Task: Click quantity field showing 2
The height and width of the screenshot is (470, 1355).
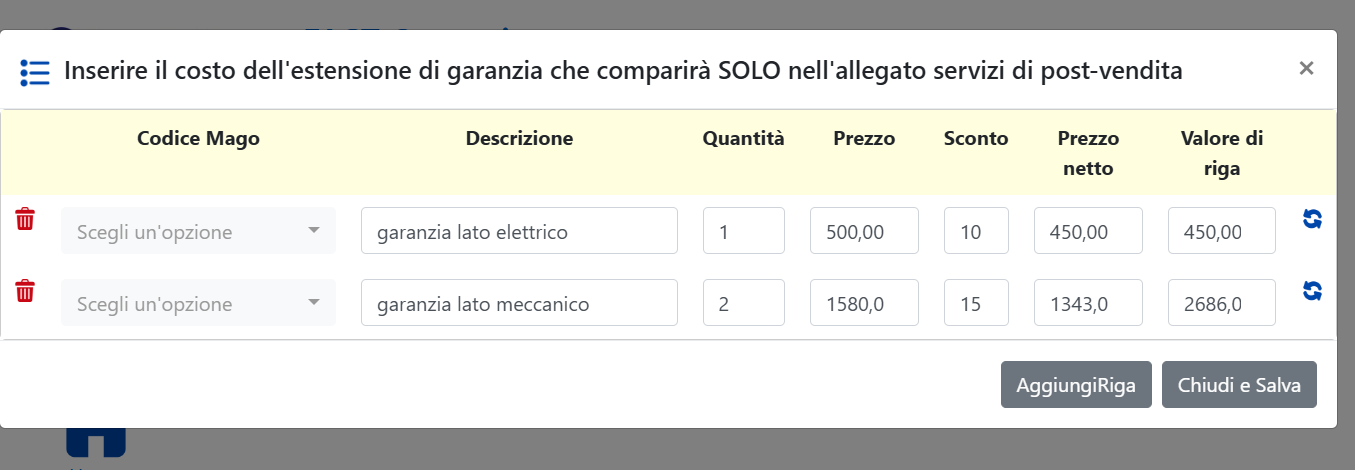Action: pyautogui.click(x=743, y=303)
